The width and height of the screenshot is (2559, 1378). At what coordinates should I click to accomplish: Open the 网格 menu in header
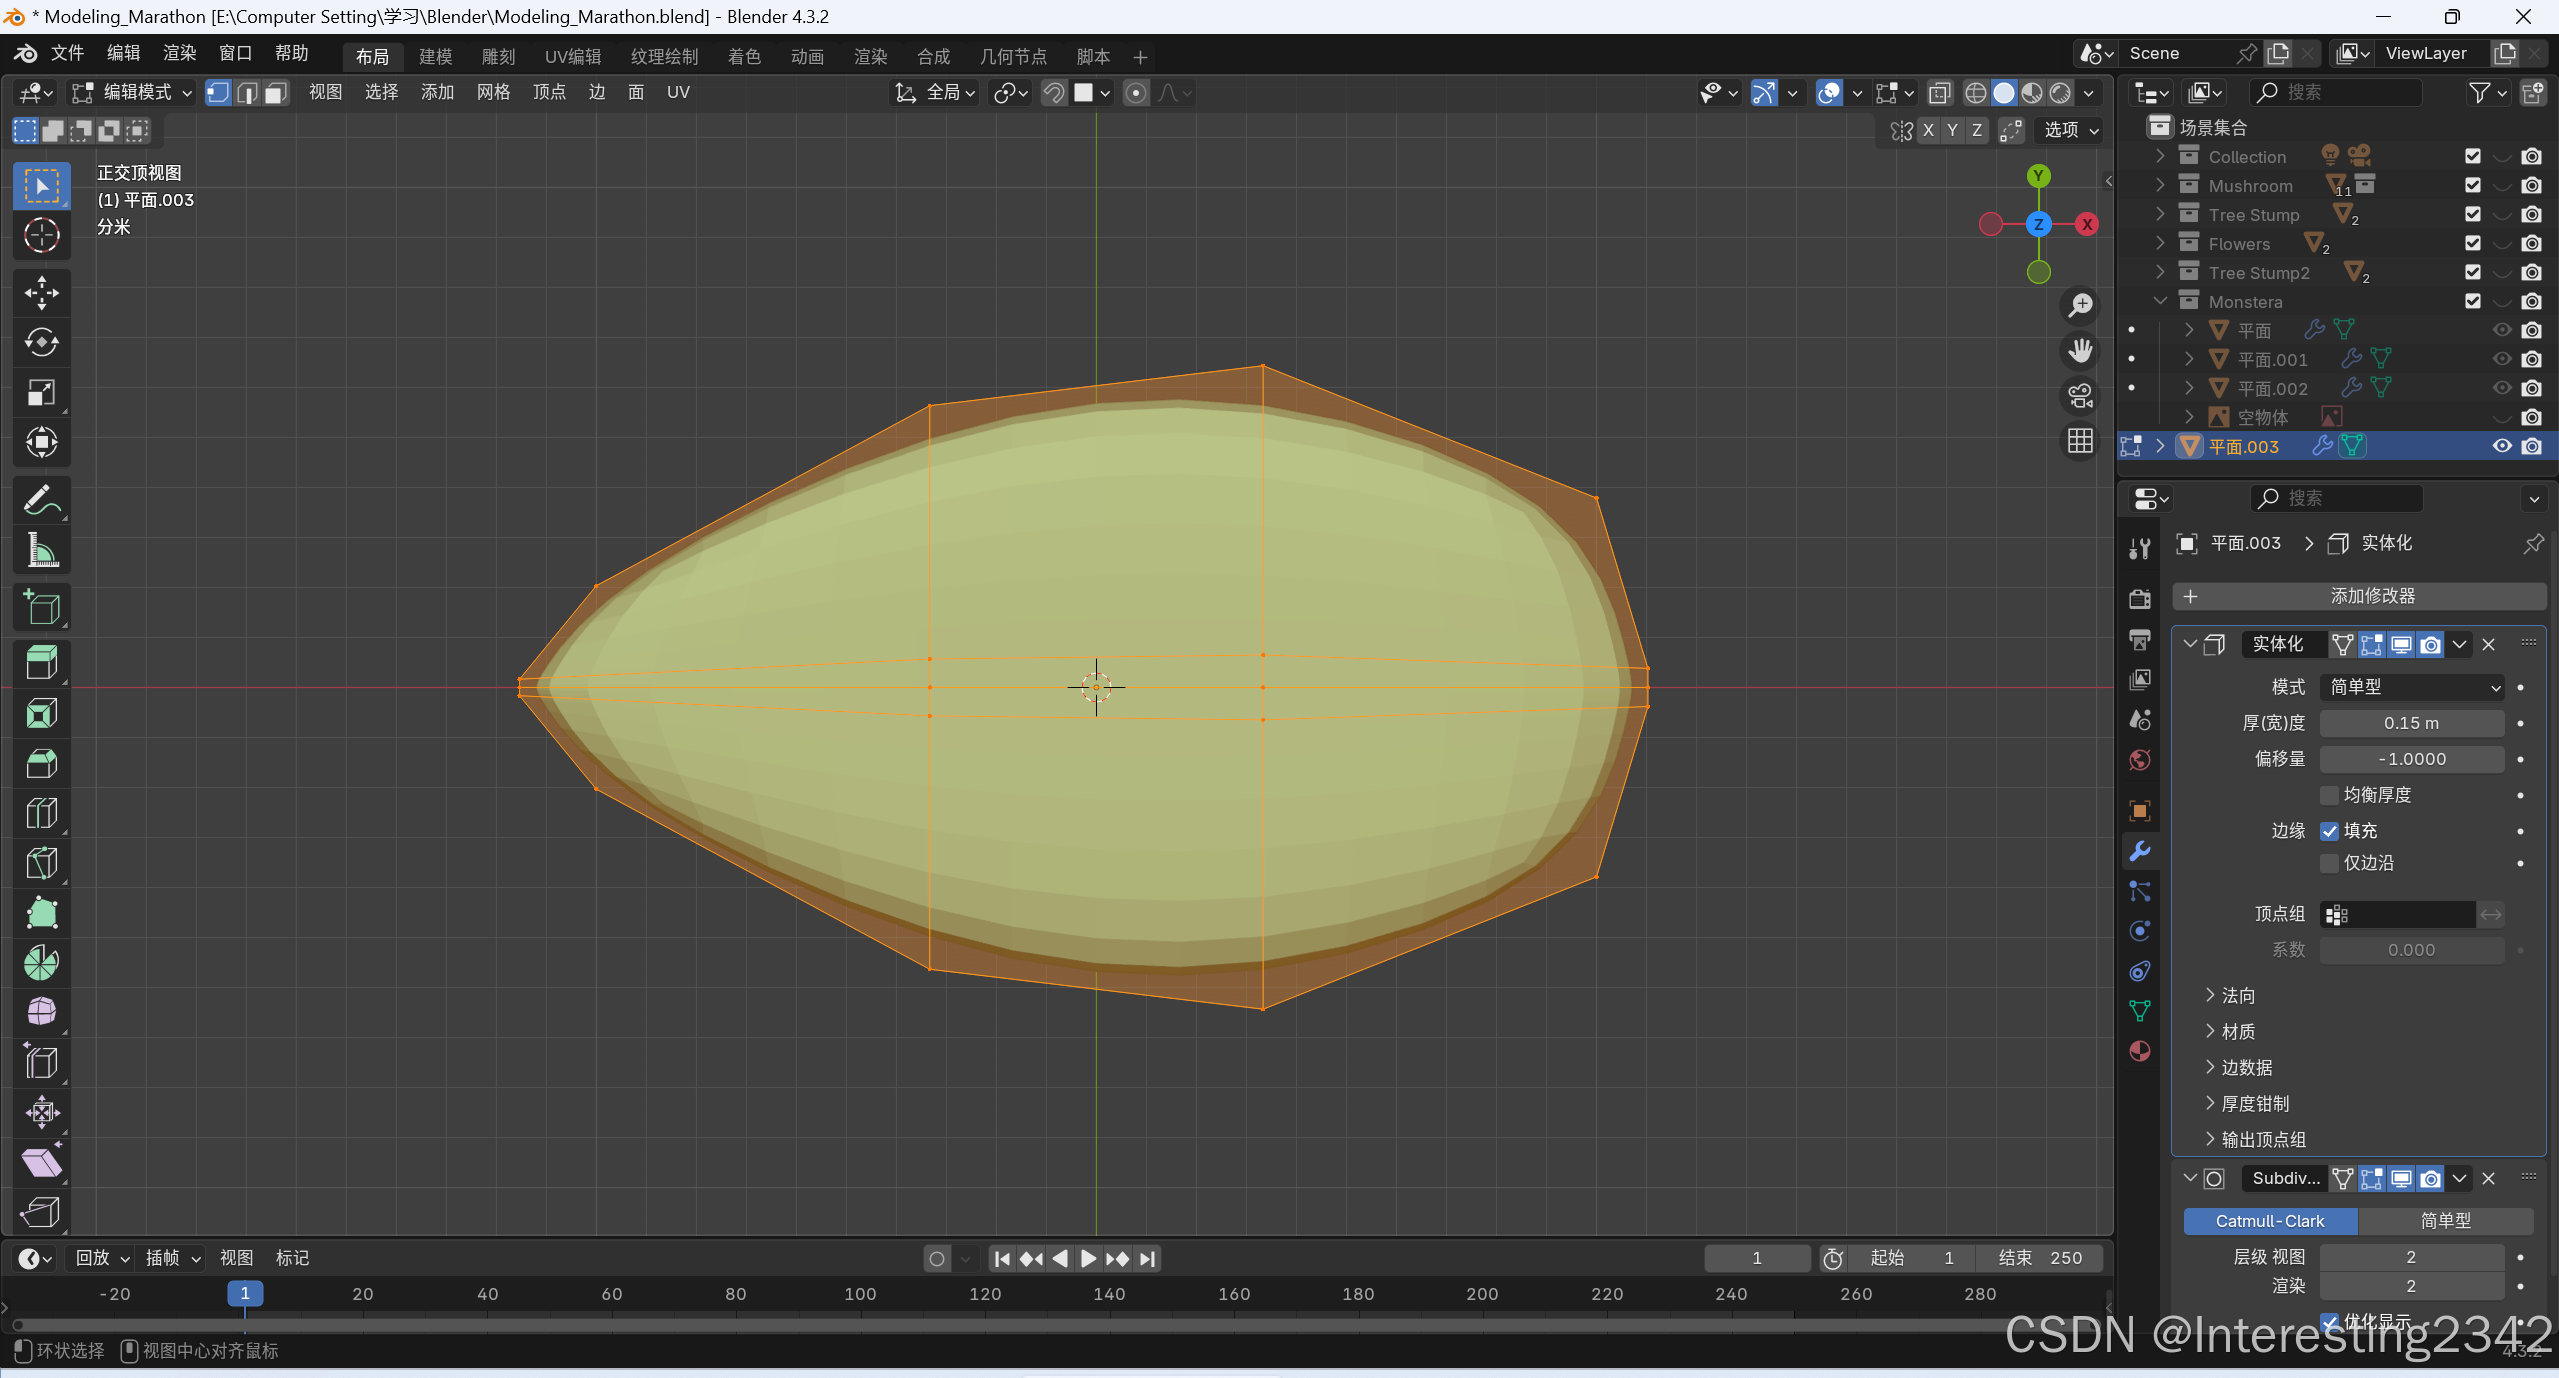(493, 93)
